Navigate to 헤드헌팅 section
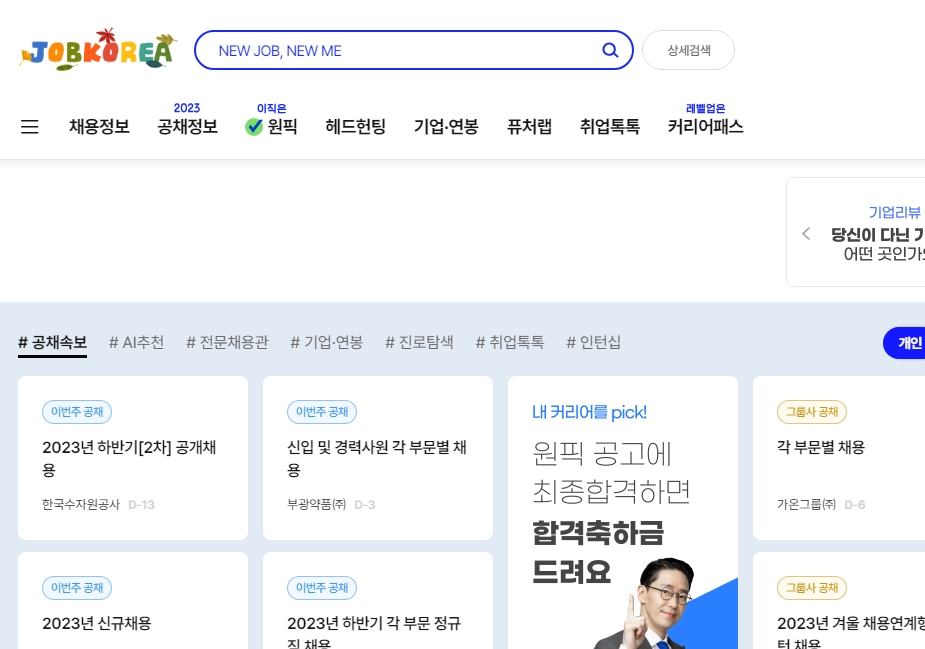This screenshot has height=649, width=925. 356,127
